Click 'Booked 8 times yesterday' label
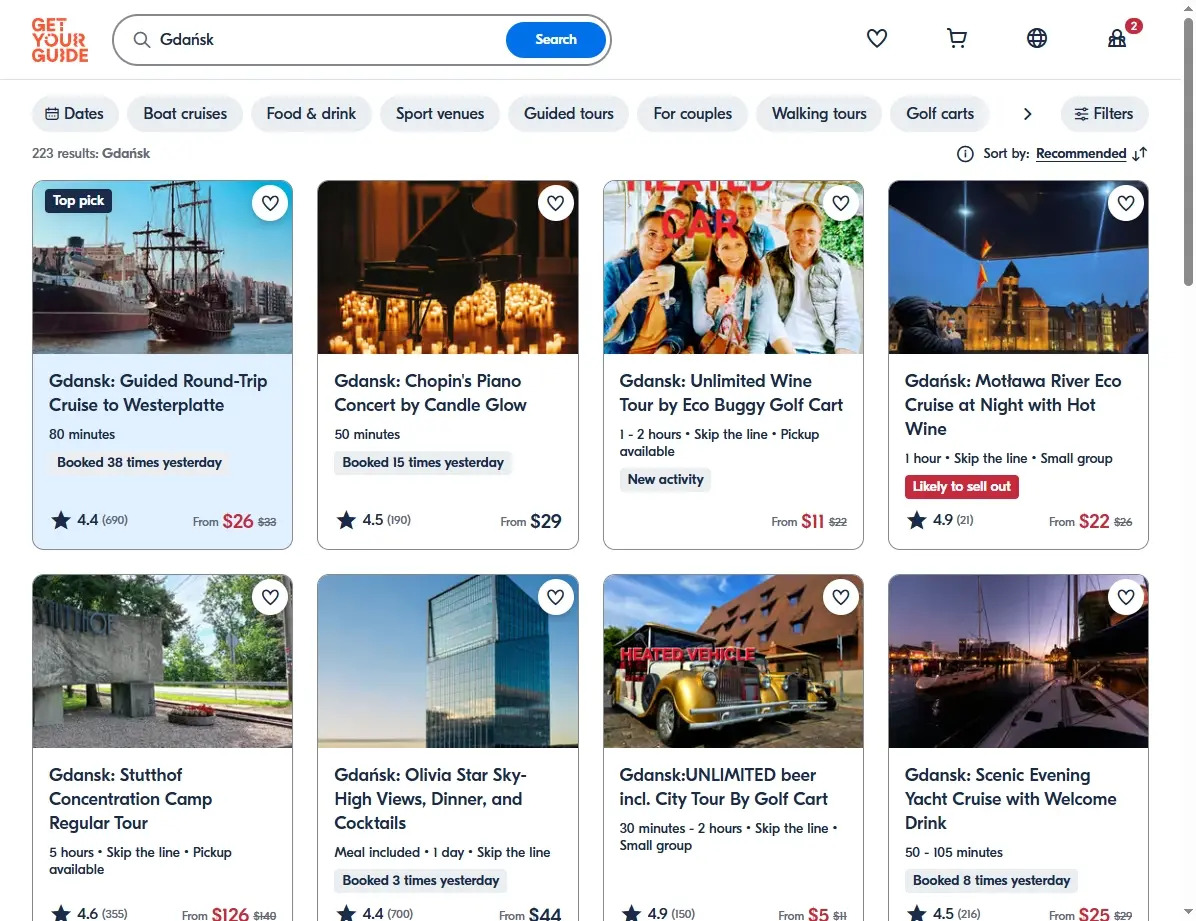The height and width of the screenshot is (921, 1196). (992, 881)
